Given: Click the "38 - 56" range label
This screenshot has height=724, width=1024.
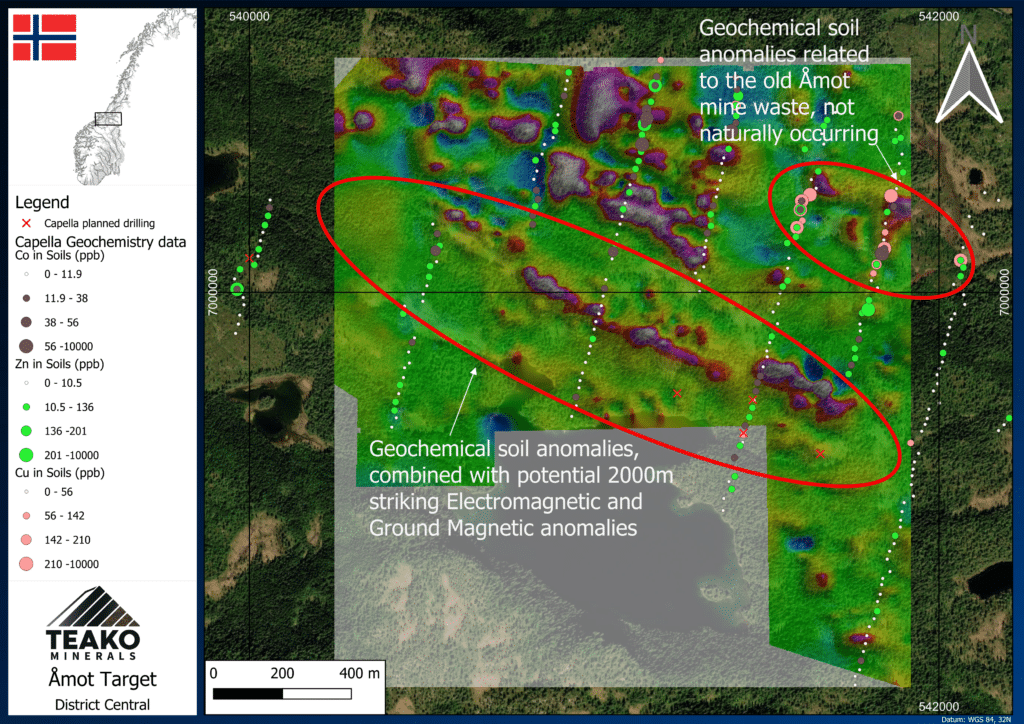Looking at the screenshot, I should coord(61,323).
